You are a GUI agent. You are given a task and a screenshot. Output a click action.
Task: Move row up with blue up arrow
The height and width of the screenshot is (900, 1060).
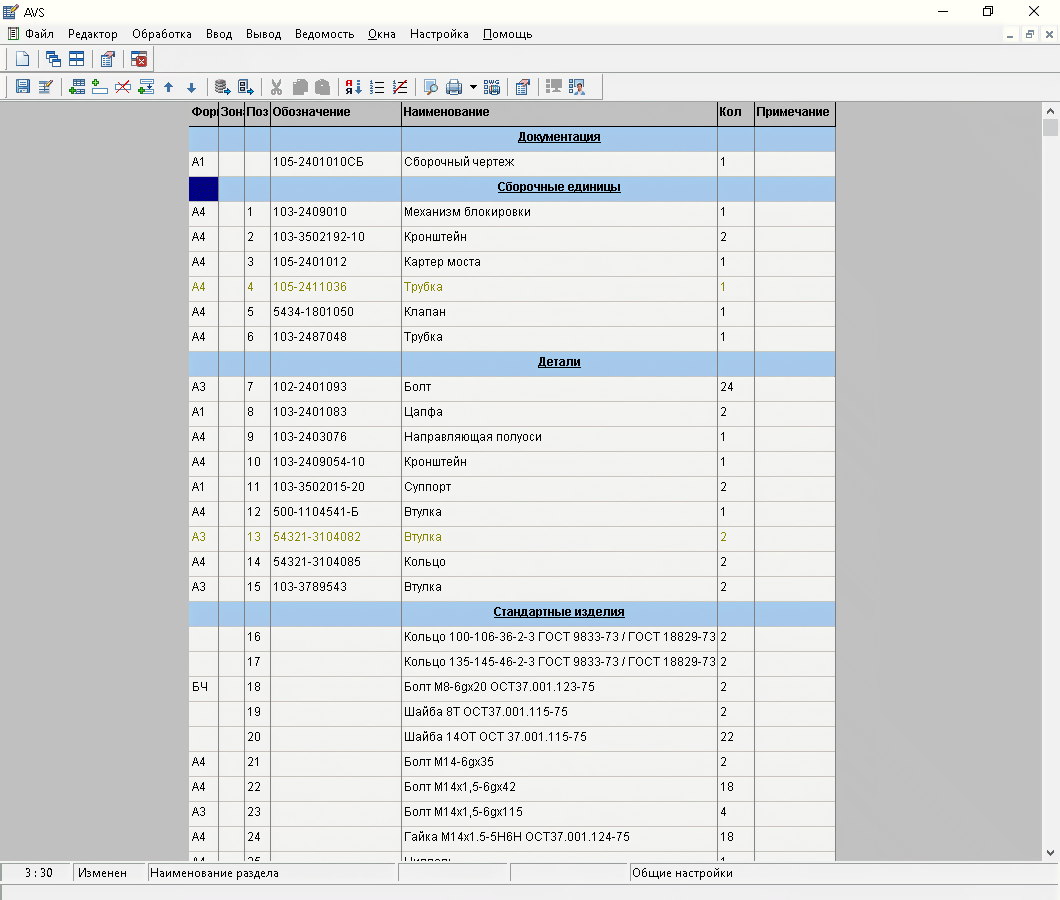pos(168,87)
